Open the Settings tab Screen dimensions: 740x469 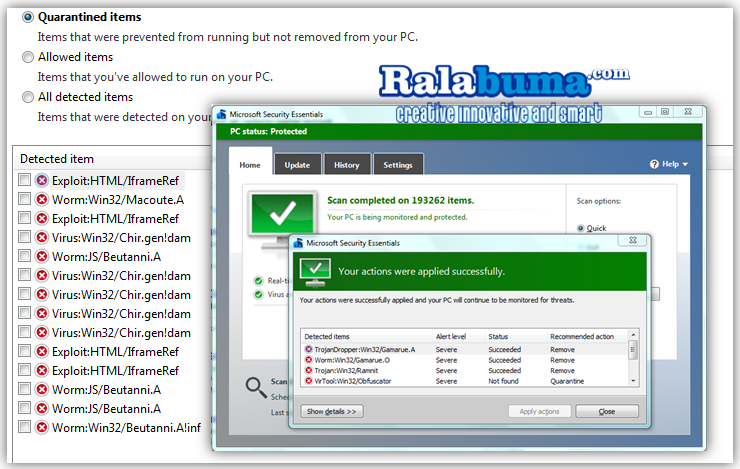[398, 165]
